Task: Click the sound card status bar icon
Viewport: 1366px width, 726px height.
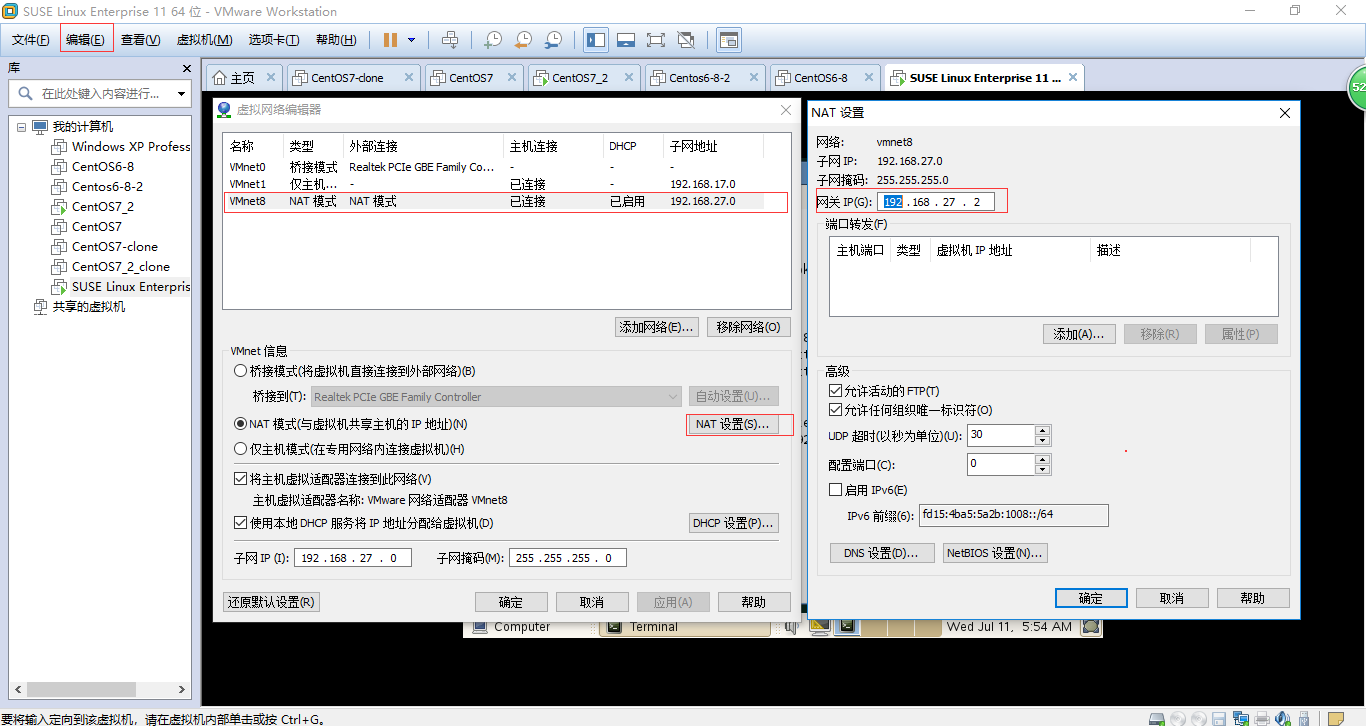Action: point(1282,718)
